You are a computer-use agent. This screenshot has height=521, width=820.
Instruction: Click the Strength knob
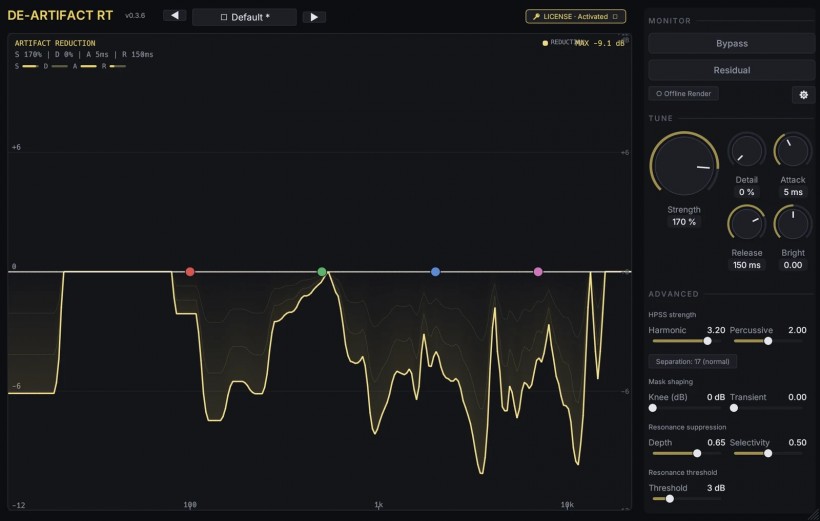[x=684, y=165]
